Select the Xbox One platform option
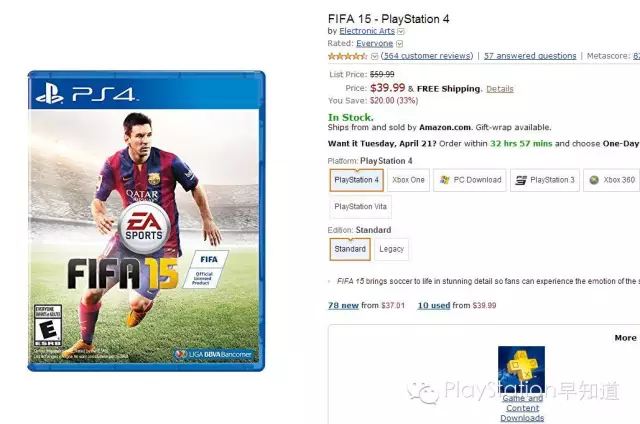 tap(408, 180)
